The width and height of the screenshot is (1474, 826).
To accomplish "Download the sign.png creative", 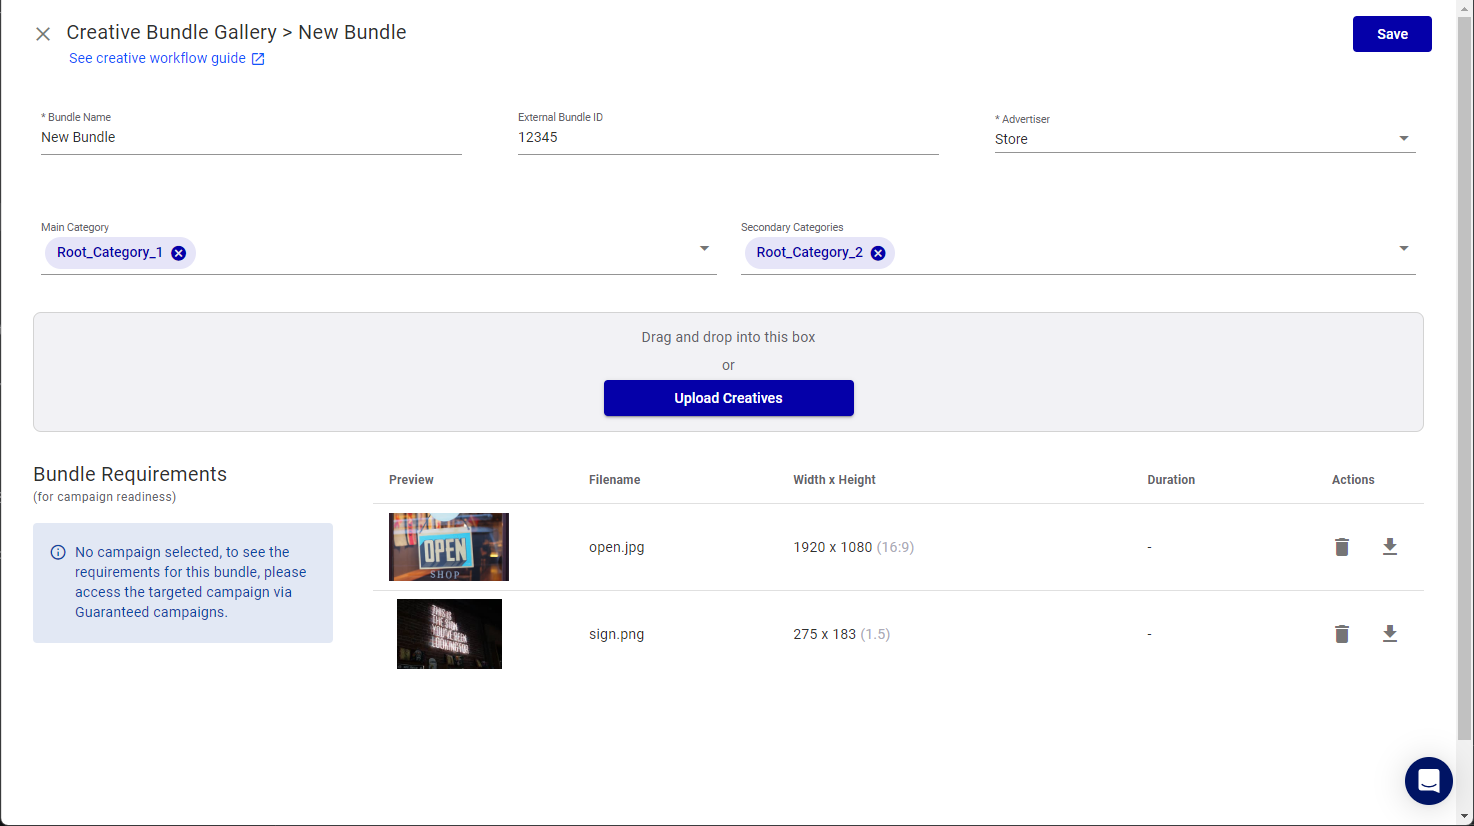I will coord(1389,634).
